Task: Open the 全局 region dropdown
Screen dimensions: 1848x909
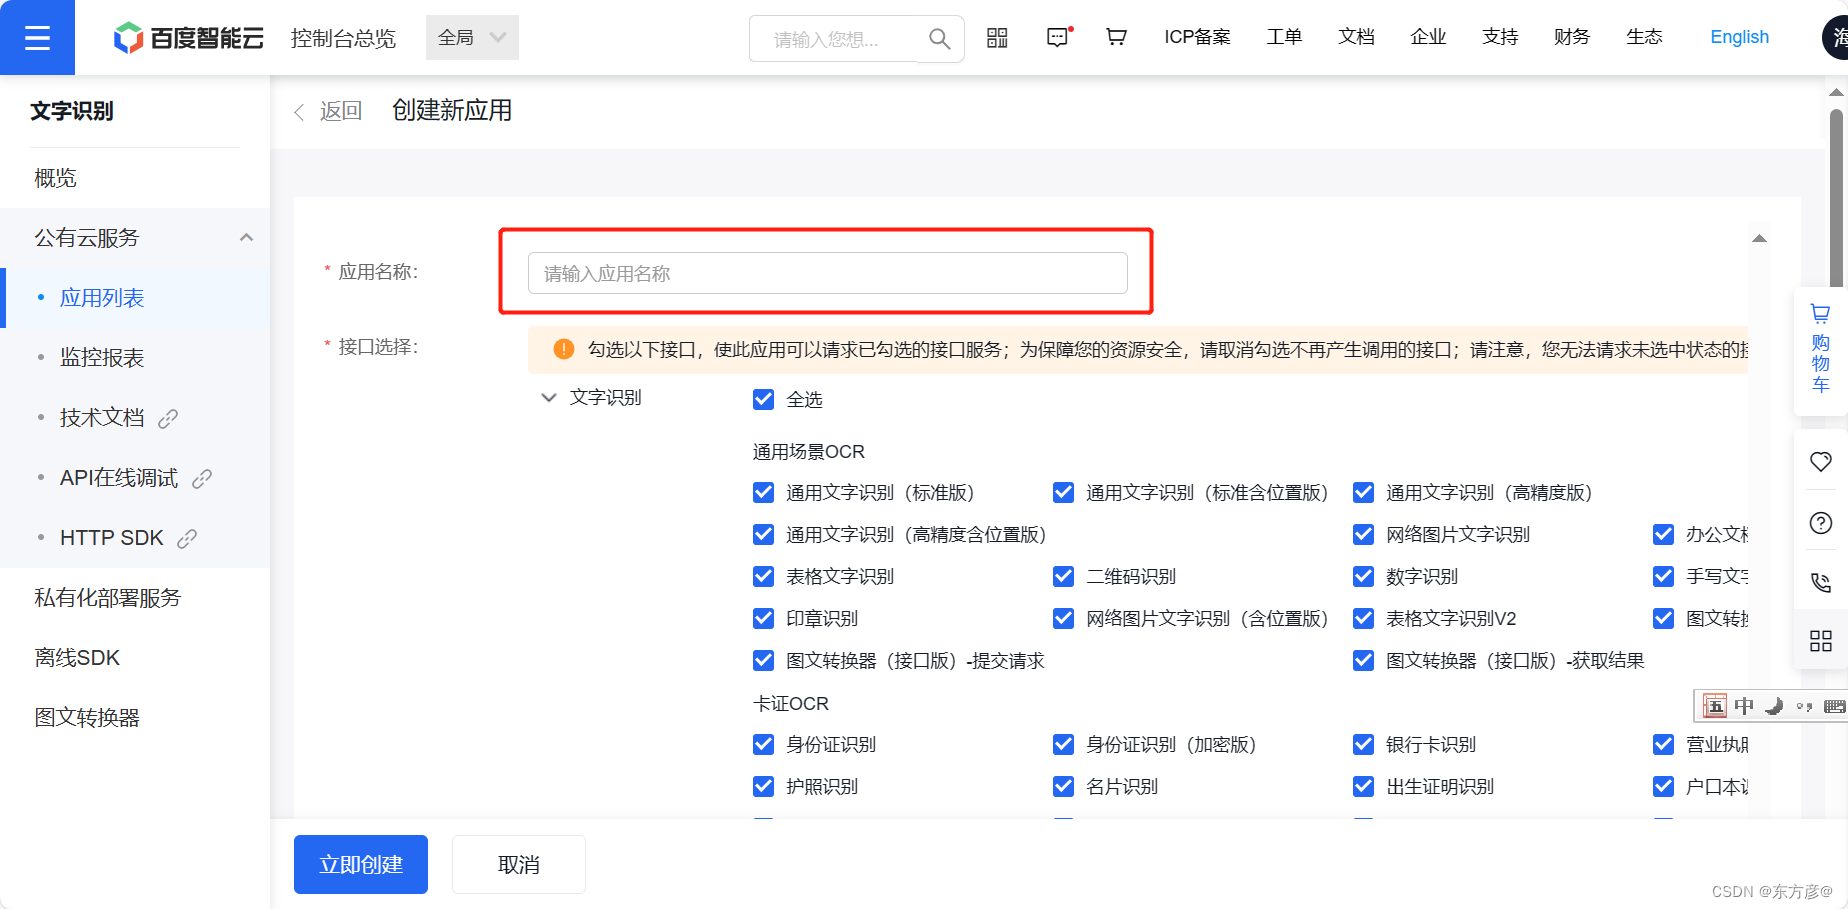Action: (x=471, y=37)
